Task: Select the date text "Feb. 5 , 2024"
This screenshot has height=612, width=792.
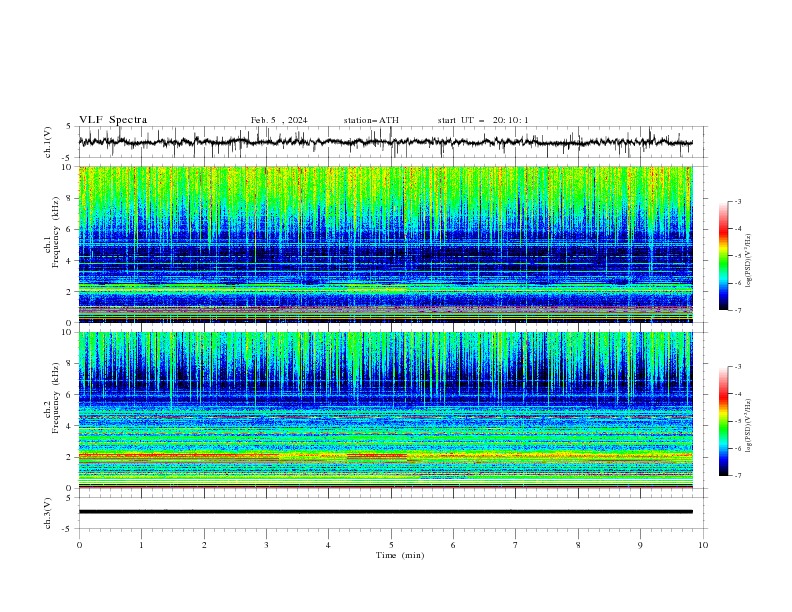Action: pyautogui.click(x=279, y=120)
